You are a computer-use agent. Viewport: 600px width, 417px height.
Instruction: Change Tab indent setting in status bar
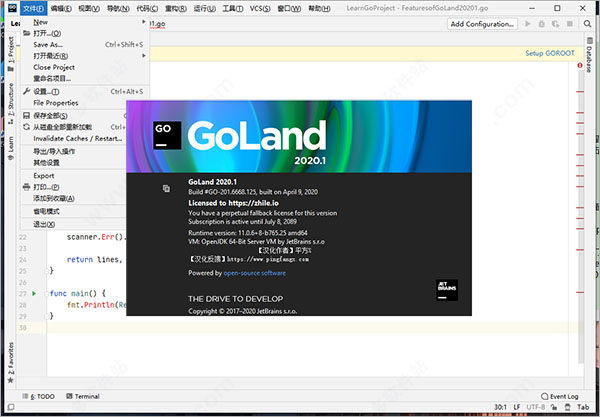pyautogui.click(x=583, y=407)
